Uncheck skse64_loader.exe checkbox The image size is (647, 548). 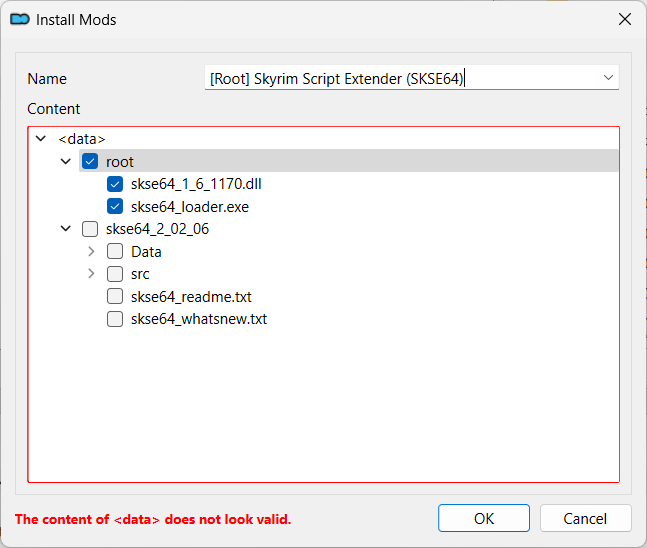[115, 207]
